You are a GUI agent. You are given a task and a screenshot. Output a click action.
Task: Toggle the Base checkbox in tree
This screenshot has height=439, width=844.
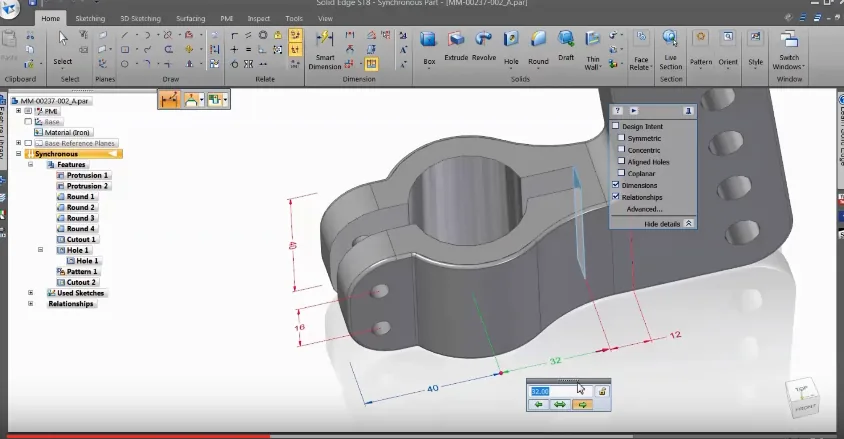(28, 122)
